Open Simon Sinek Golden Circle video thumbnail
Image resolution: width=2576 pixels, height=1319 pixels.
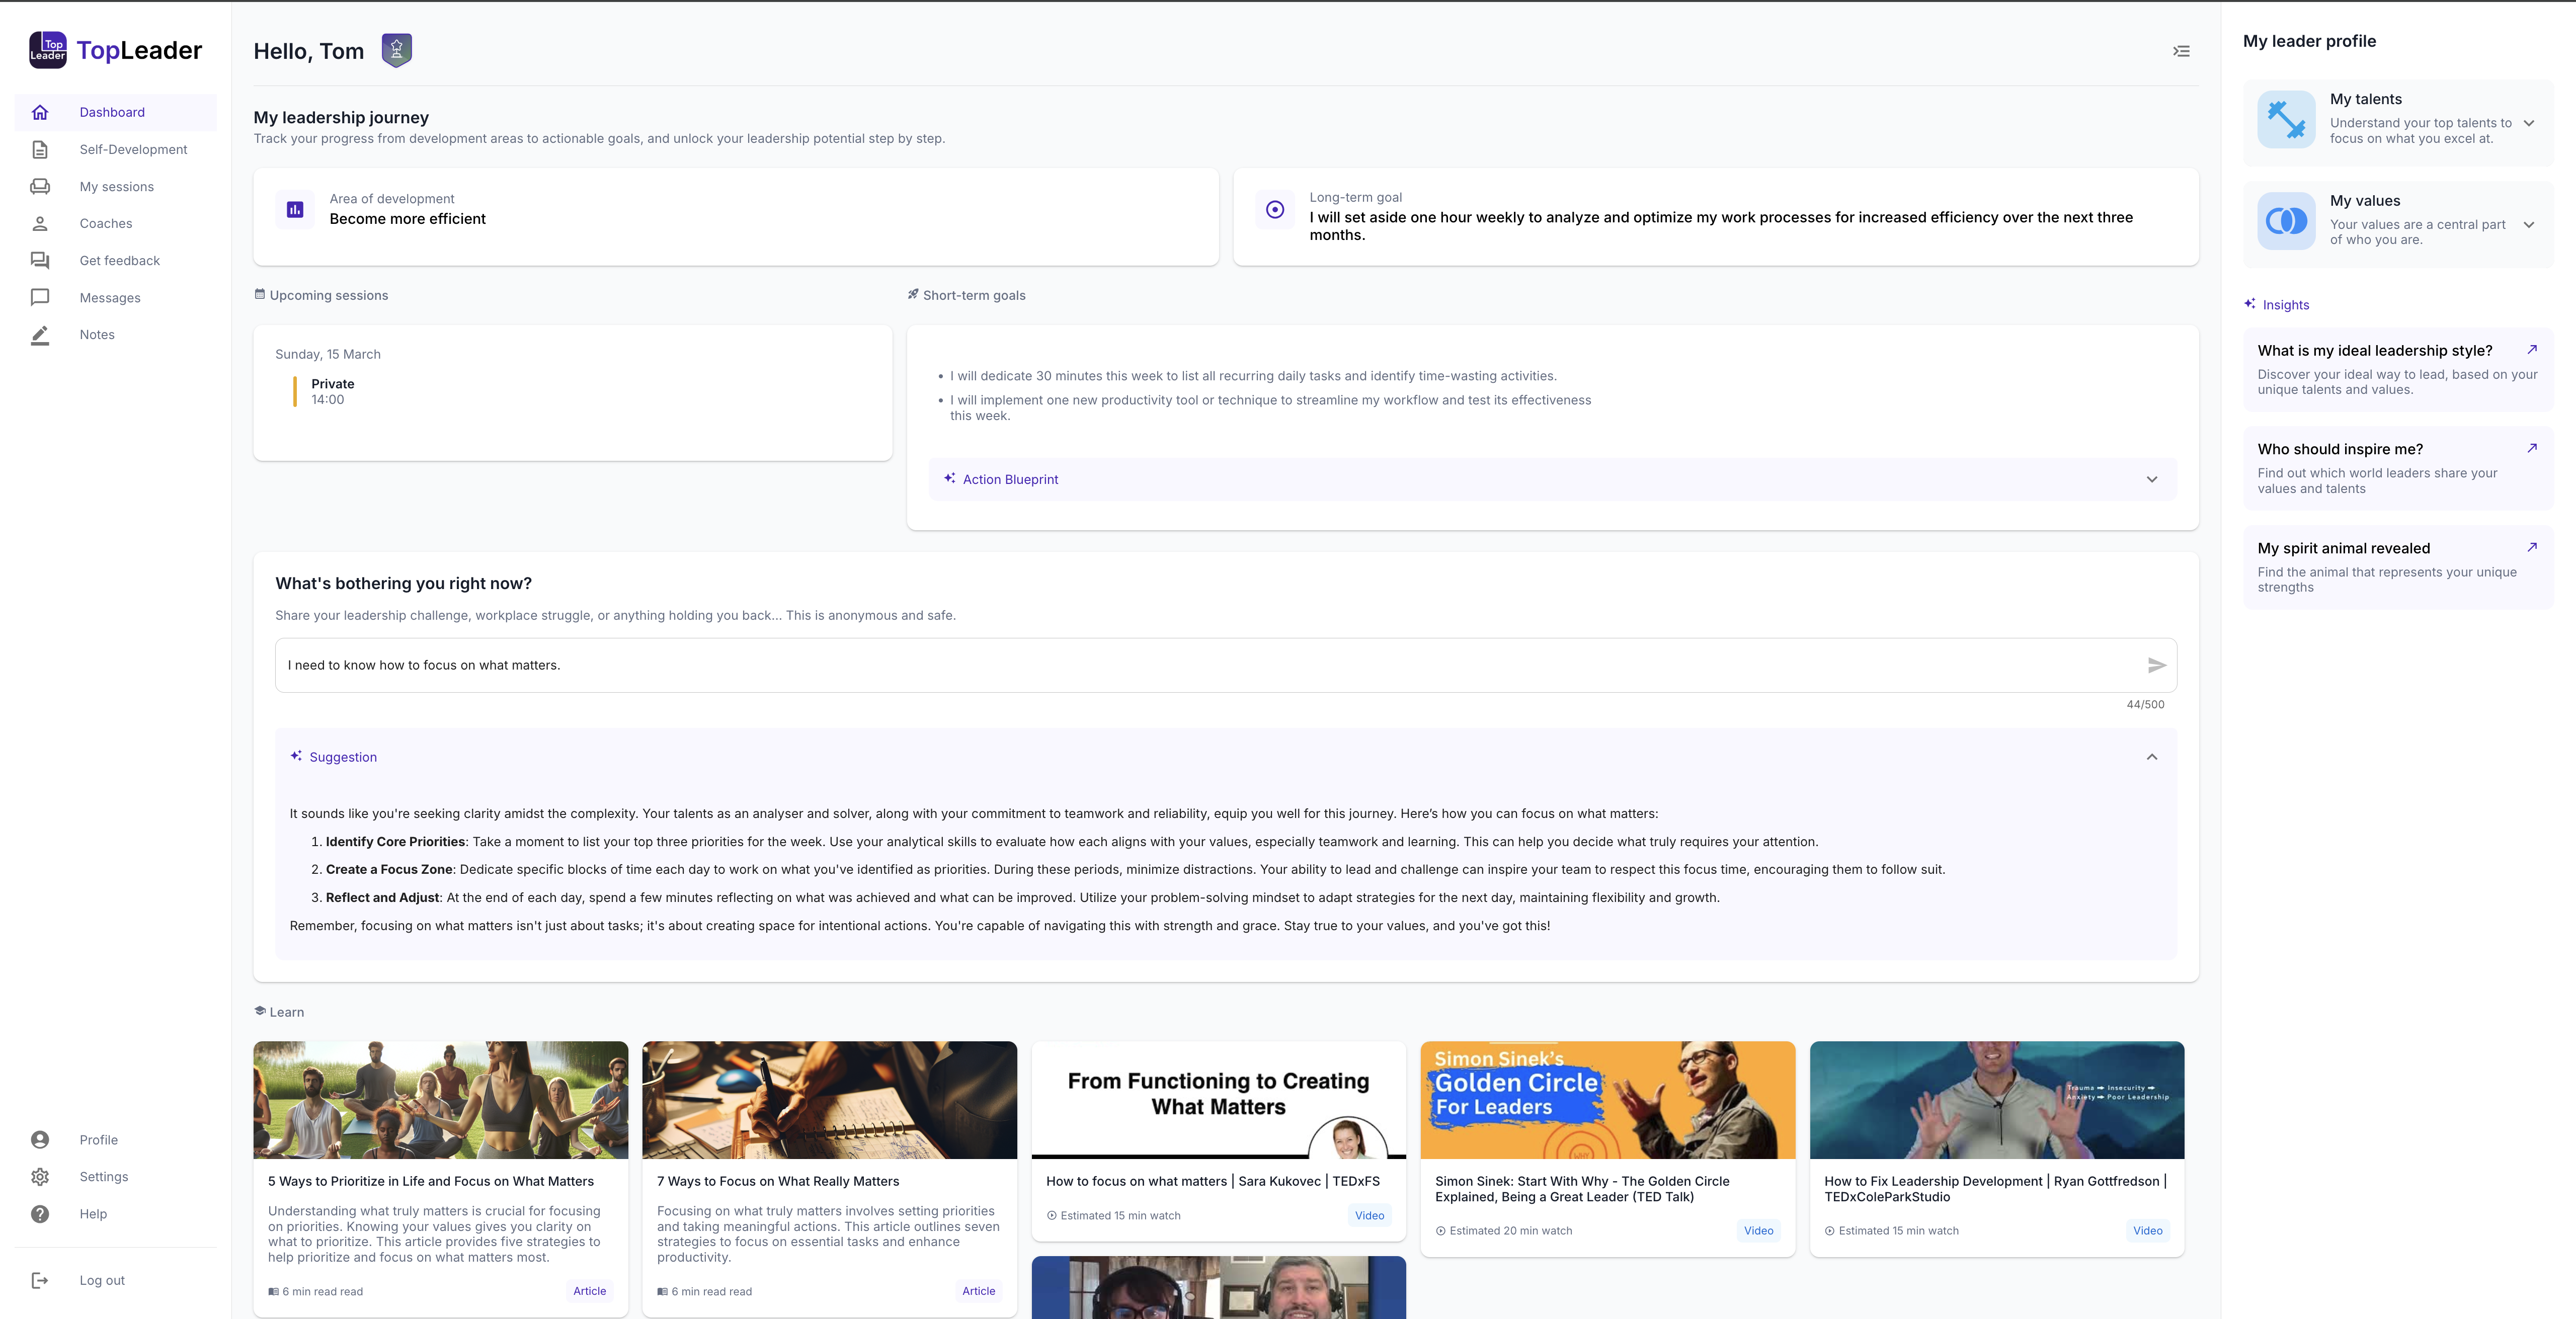pyautogui.click(x=1607, y=1100)
